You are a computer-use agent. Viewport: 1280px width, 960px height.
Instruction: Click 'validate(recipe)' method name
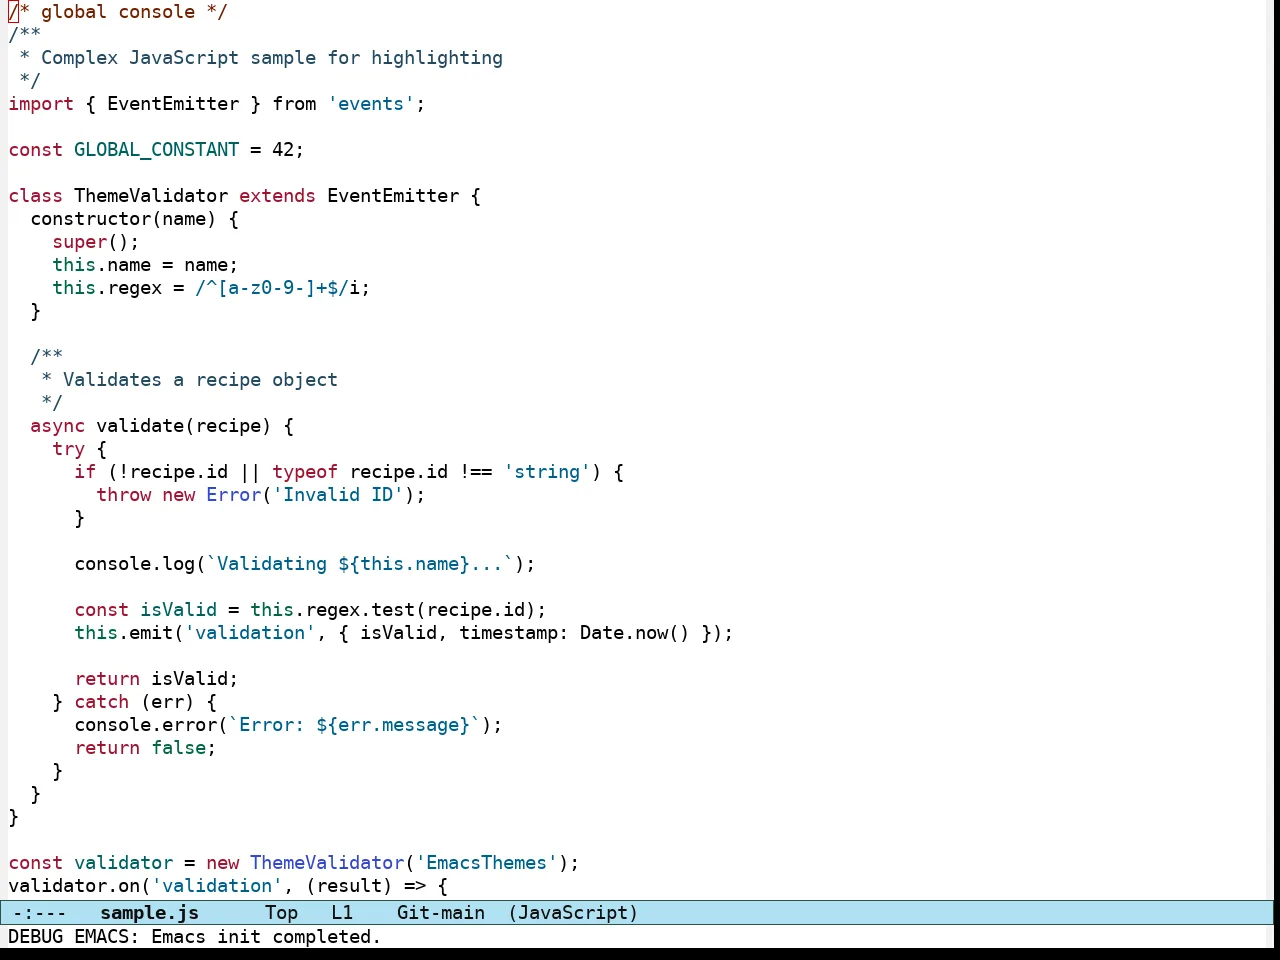click(184, 426)
